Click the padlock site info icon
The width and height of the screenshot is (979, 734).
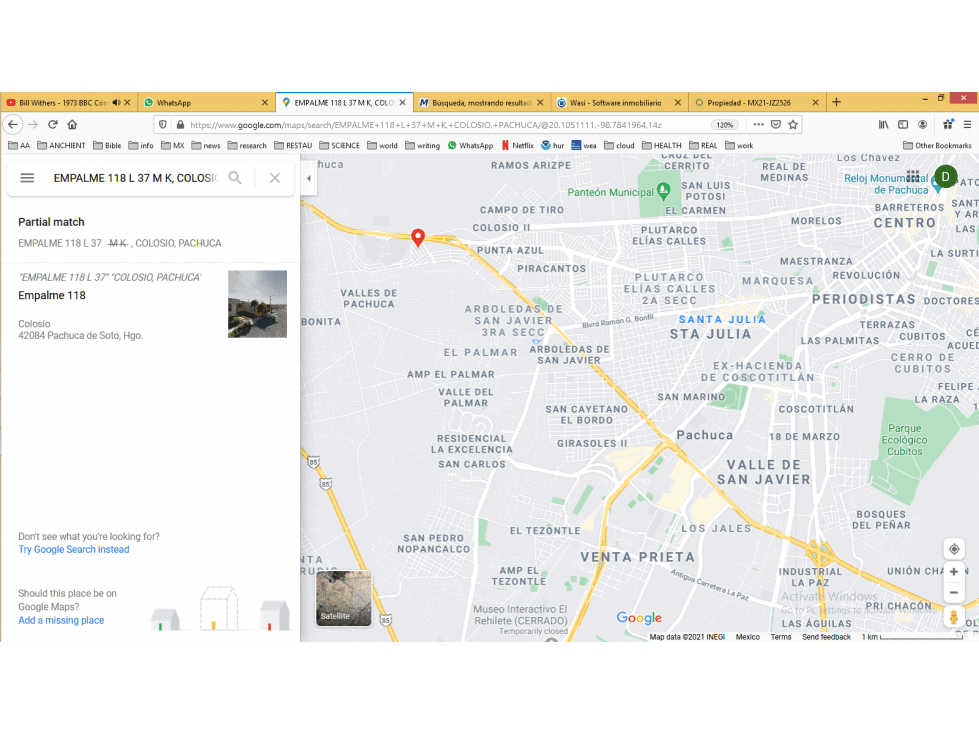click(180, 124)
